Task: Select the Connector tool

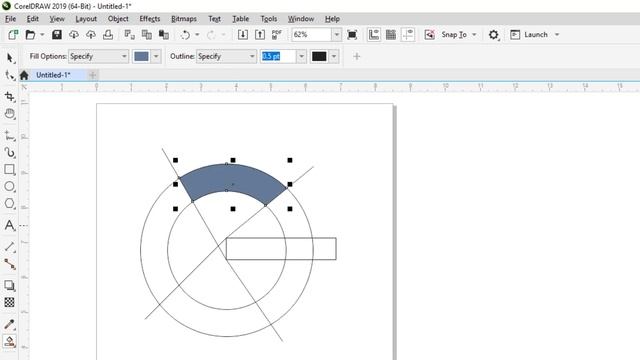Action: point(10,264)
